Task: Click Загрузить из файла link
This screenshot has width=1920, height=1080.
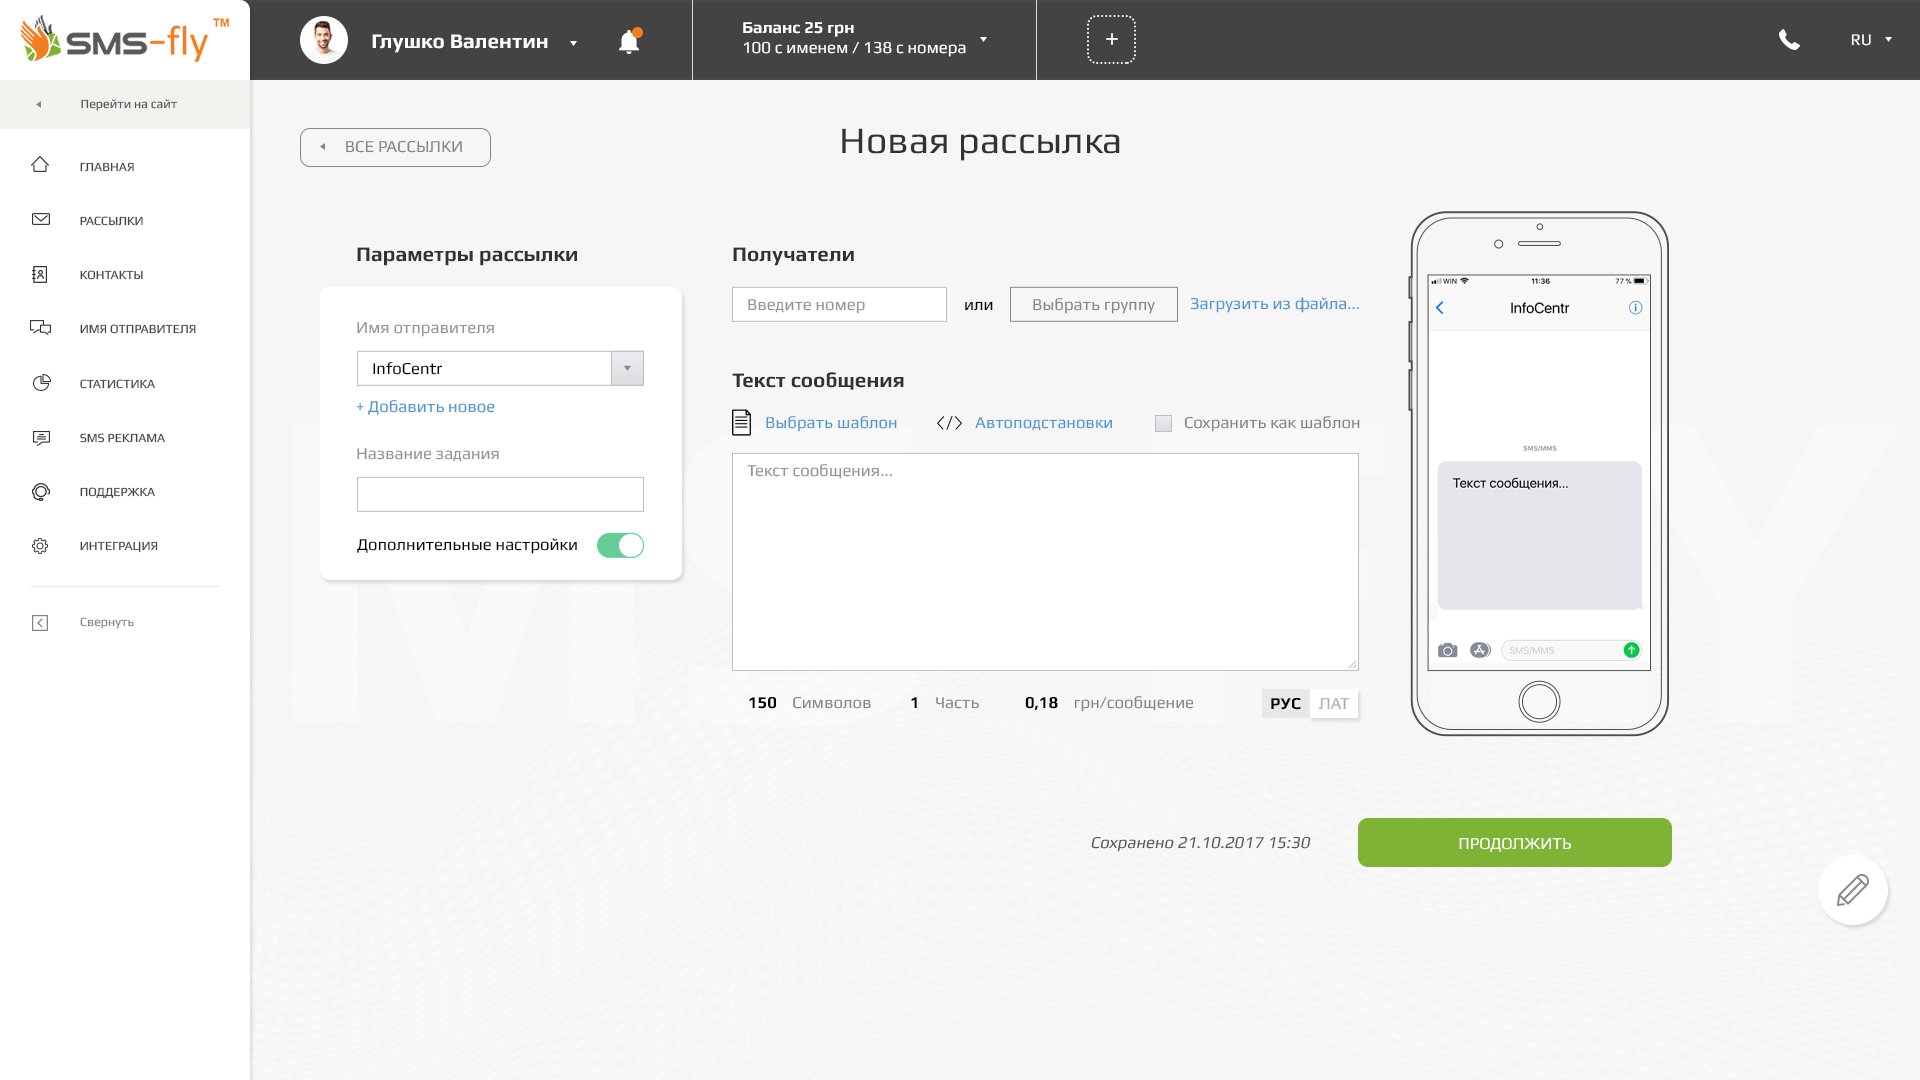Action: tap(1274, 303)
